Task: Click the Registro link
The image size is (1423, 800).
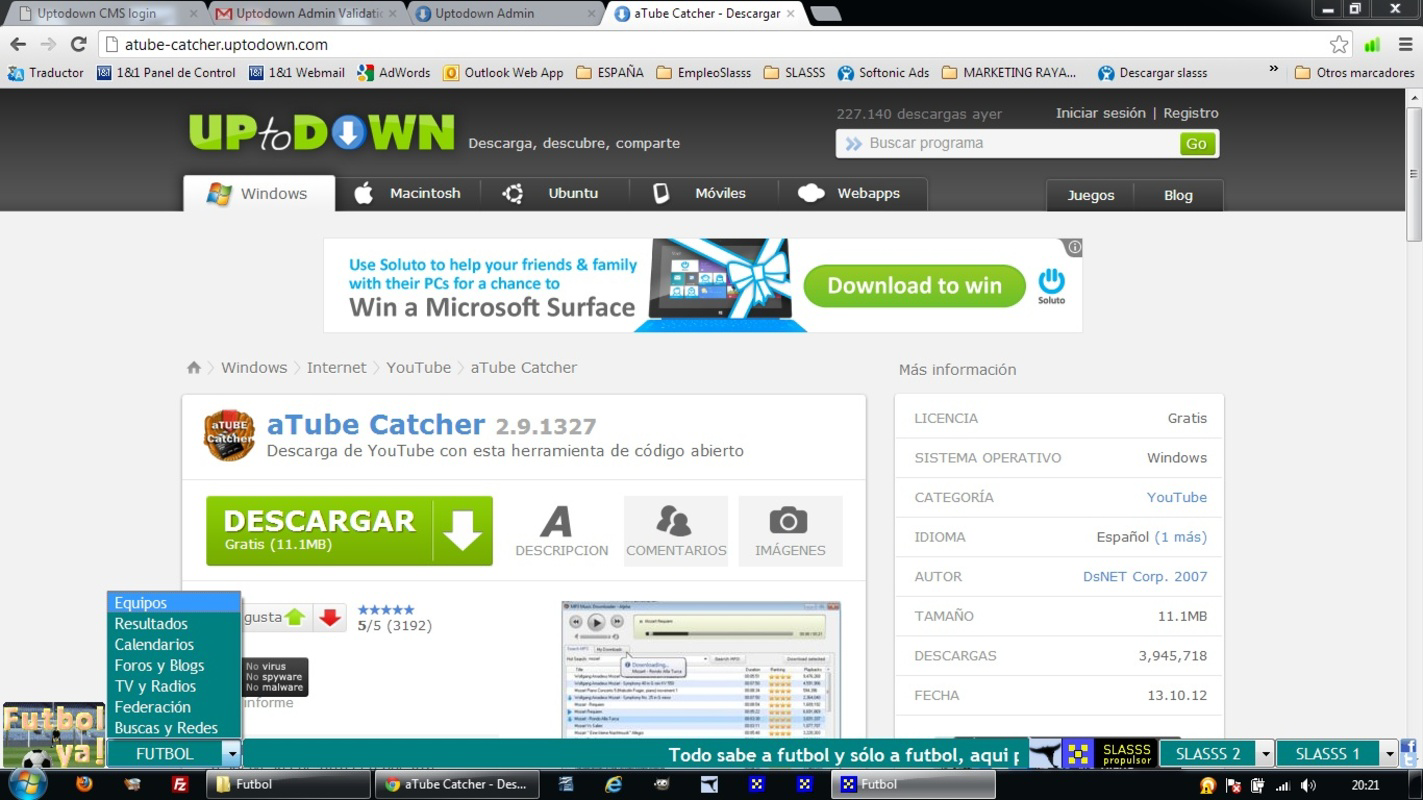Action: point(1191,113)
